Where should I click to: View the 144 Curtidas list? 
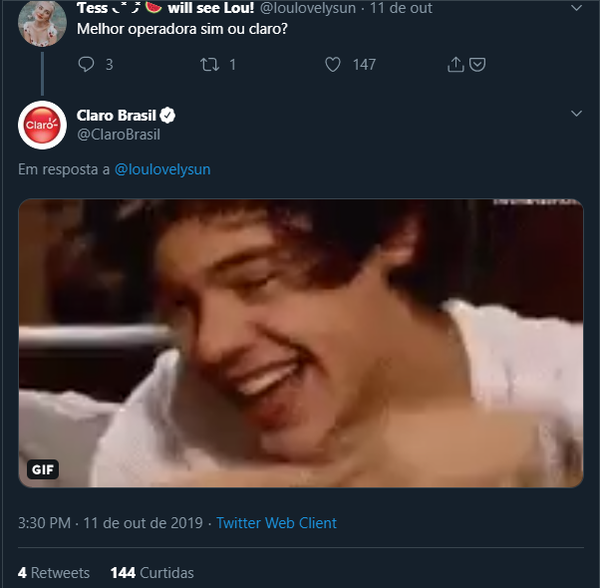[152, 573]
